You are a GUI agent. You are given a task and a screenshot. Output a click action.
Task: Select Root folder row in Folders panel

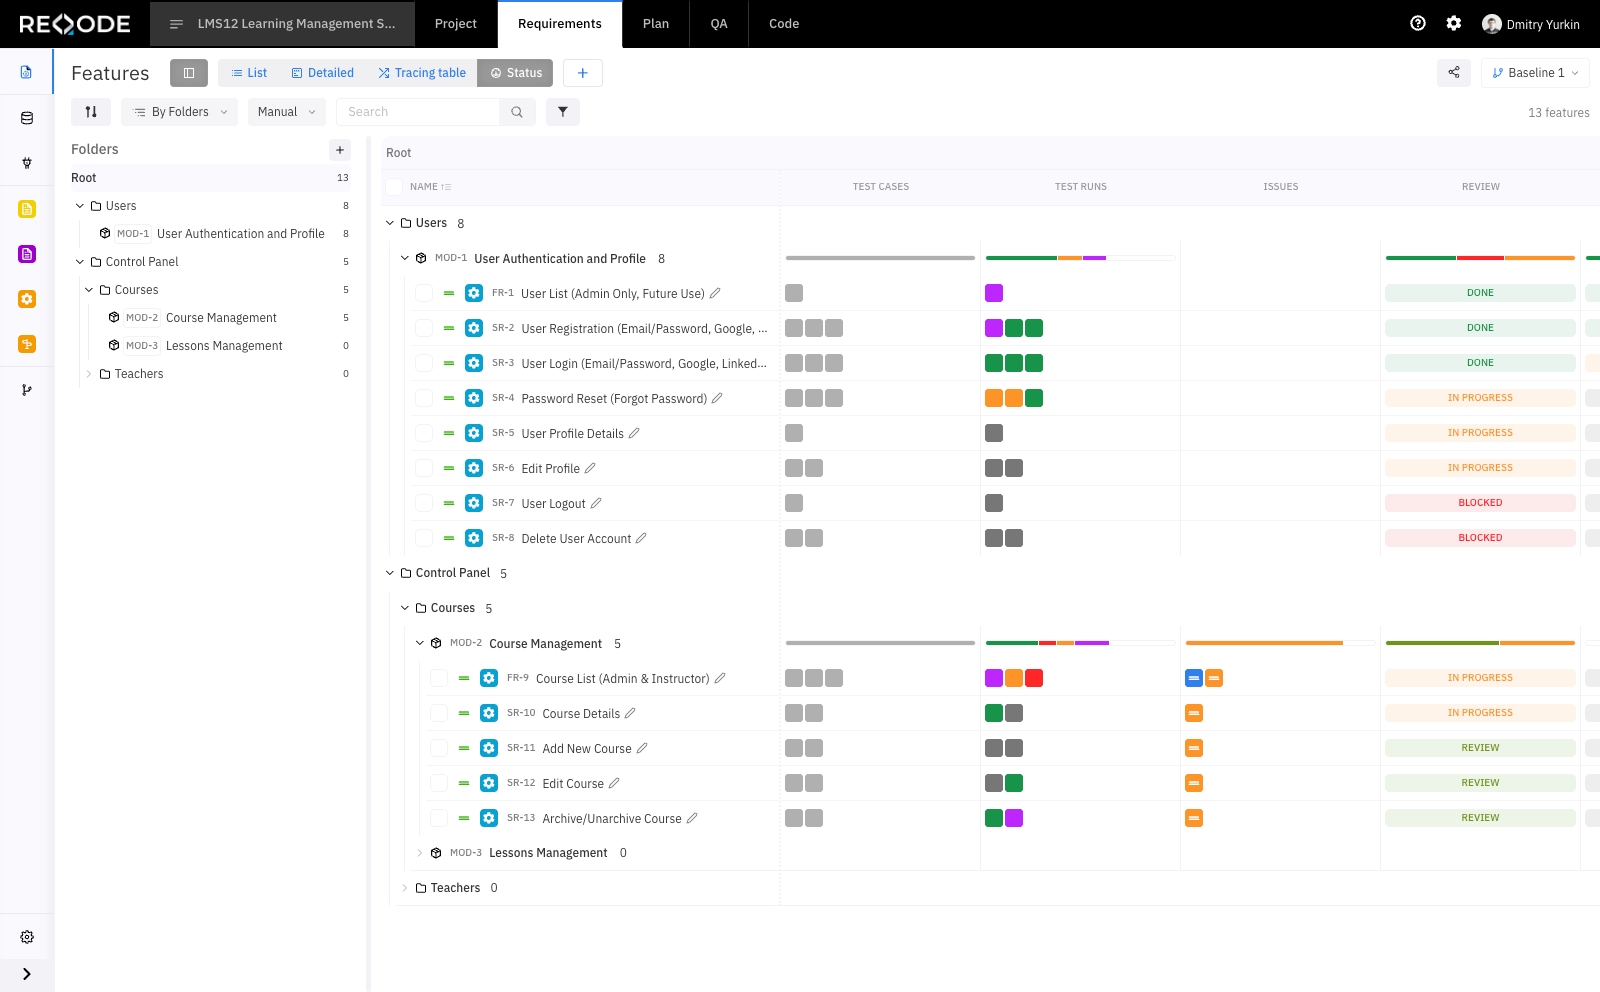(211, 178)
